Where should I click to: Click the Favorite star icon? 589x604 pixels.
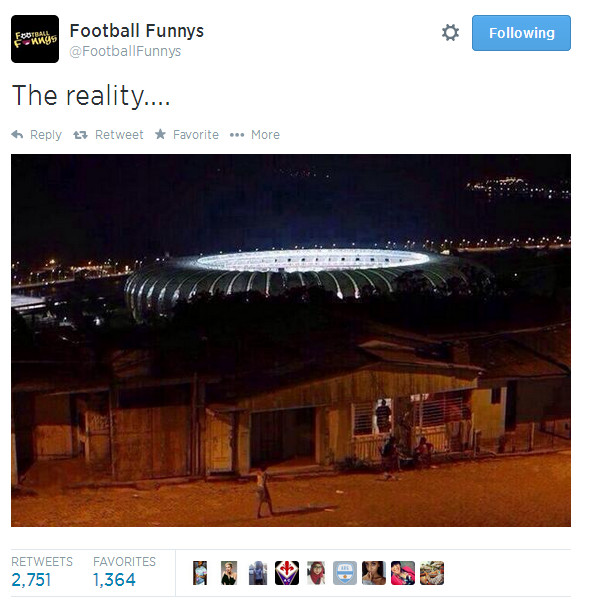click(x=160, y=134)
